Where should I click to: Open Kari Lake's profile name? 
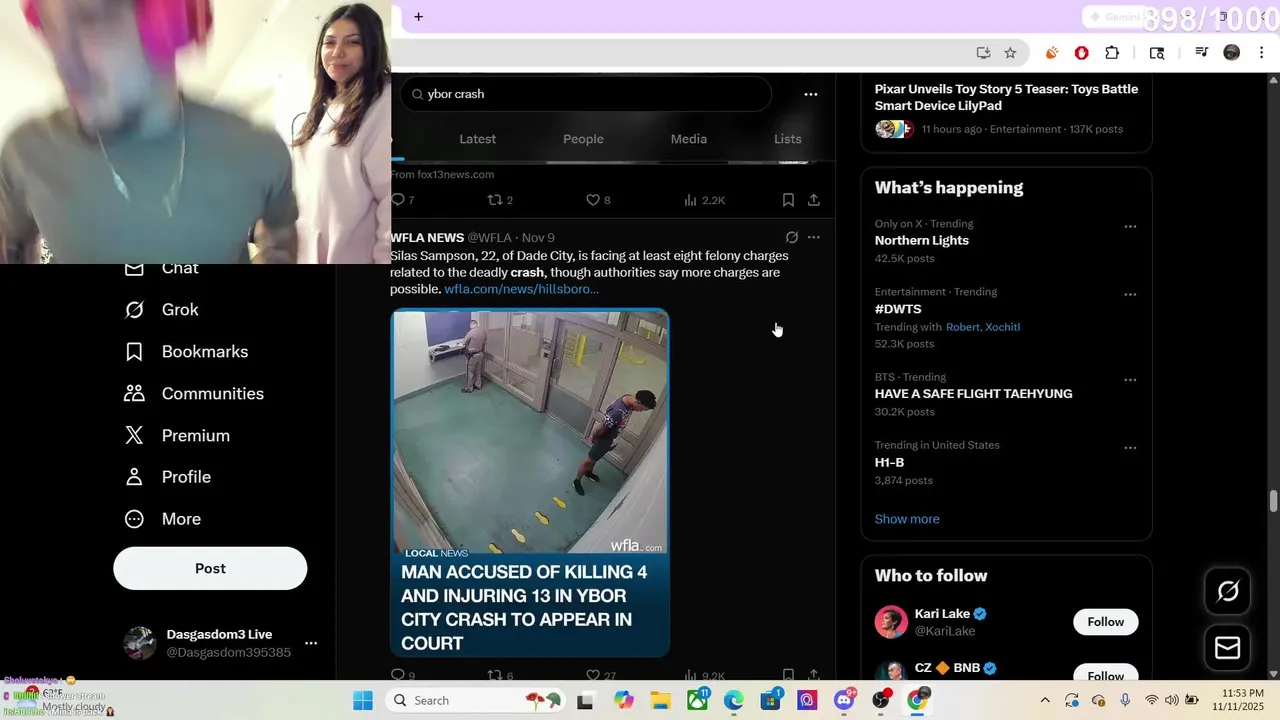[942, 614]
